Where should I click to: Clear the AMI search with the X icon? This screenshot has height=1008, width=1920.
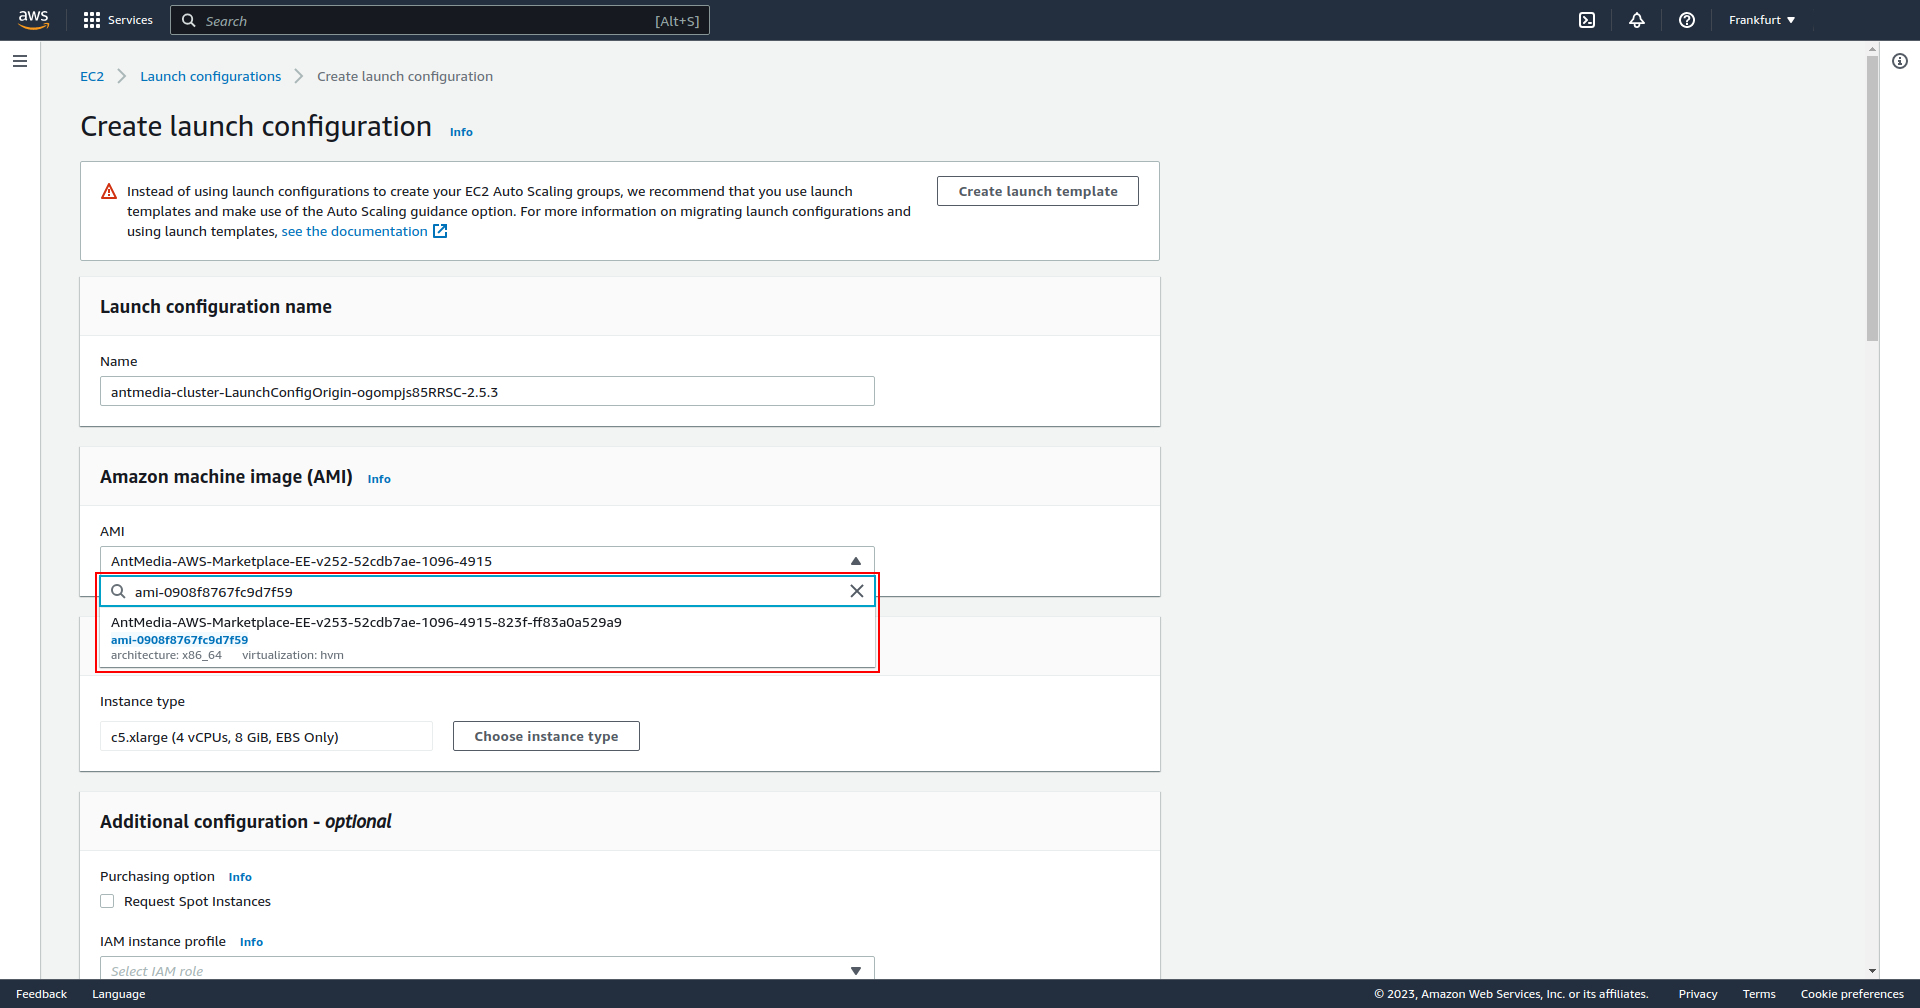click(857, 591)
